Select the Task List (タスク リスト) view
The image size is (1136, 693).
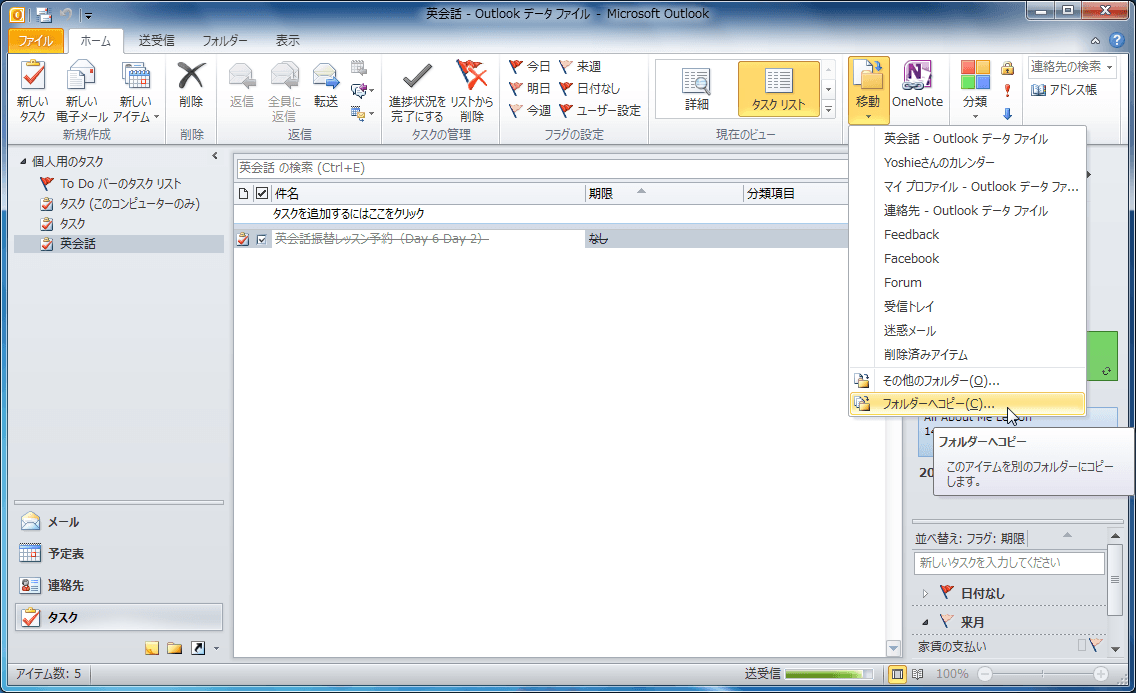[779, 88]
